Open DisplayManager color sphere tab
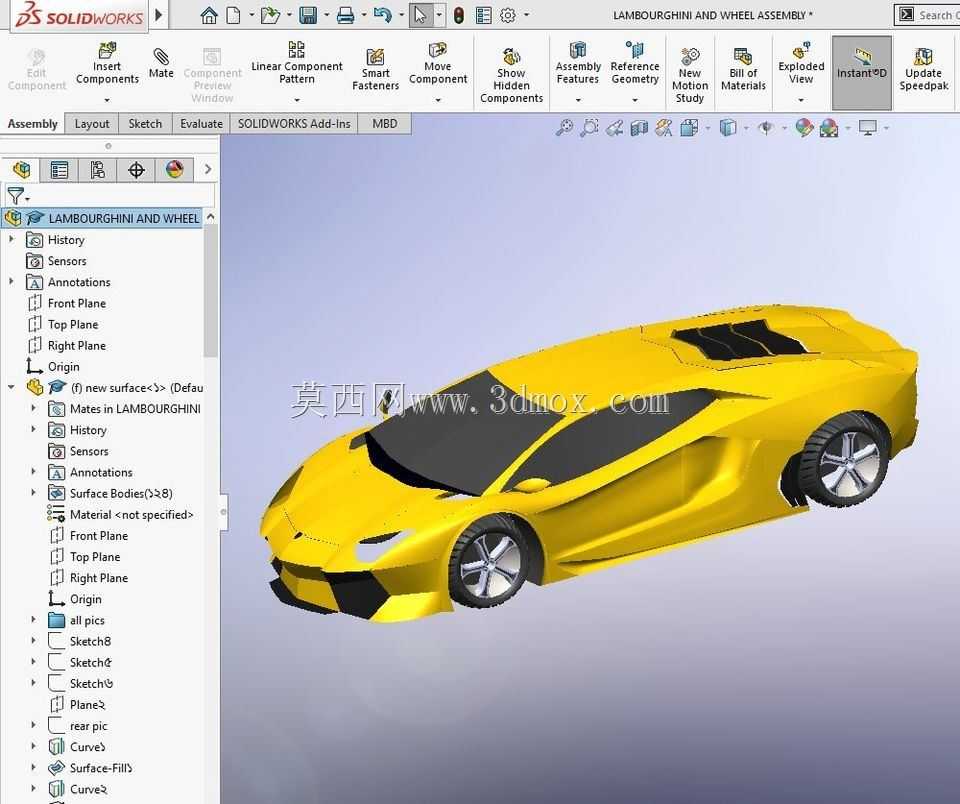 174,170
